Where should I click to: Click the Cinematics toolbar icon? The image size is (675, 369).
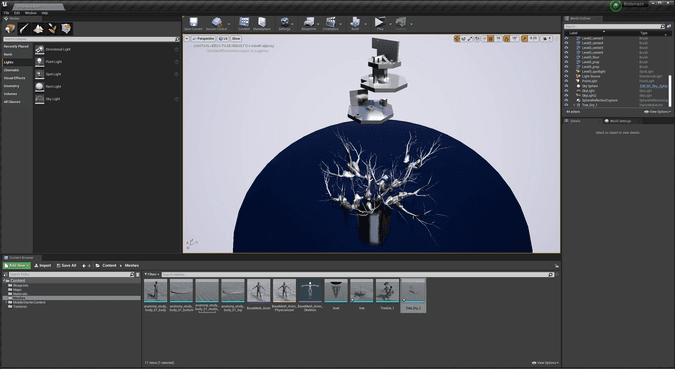331,24
